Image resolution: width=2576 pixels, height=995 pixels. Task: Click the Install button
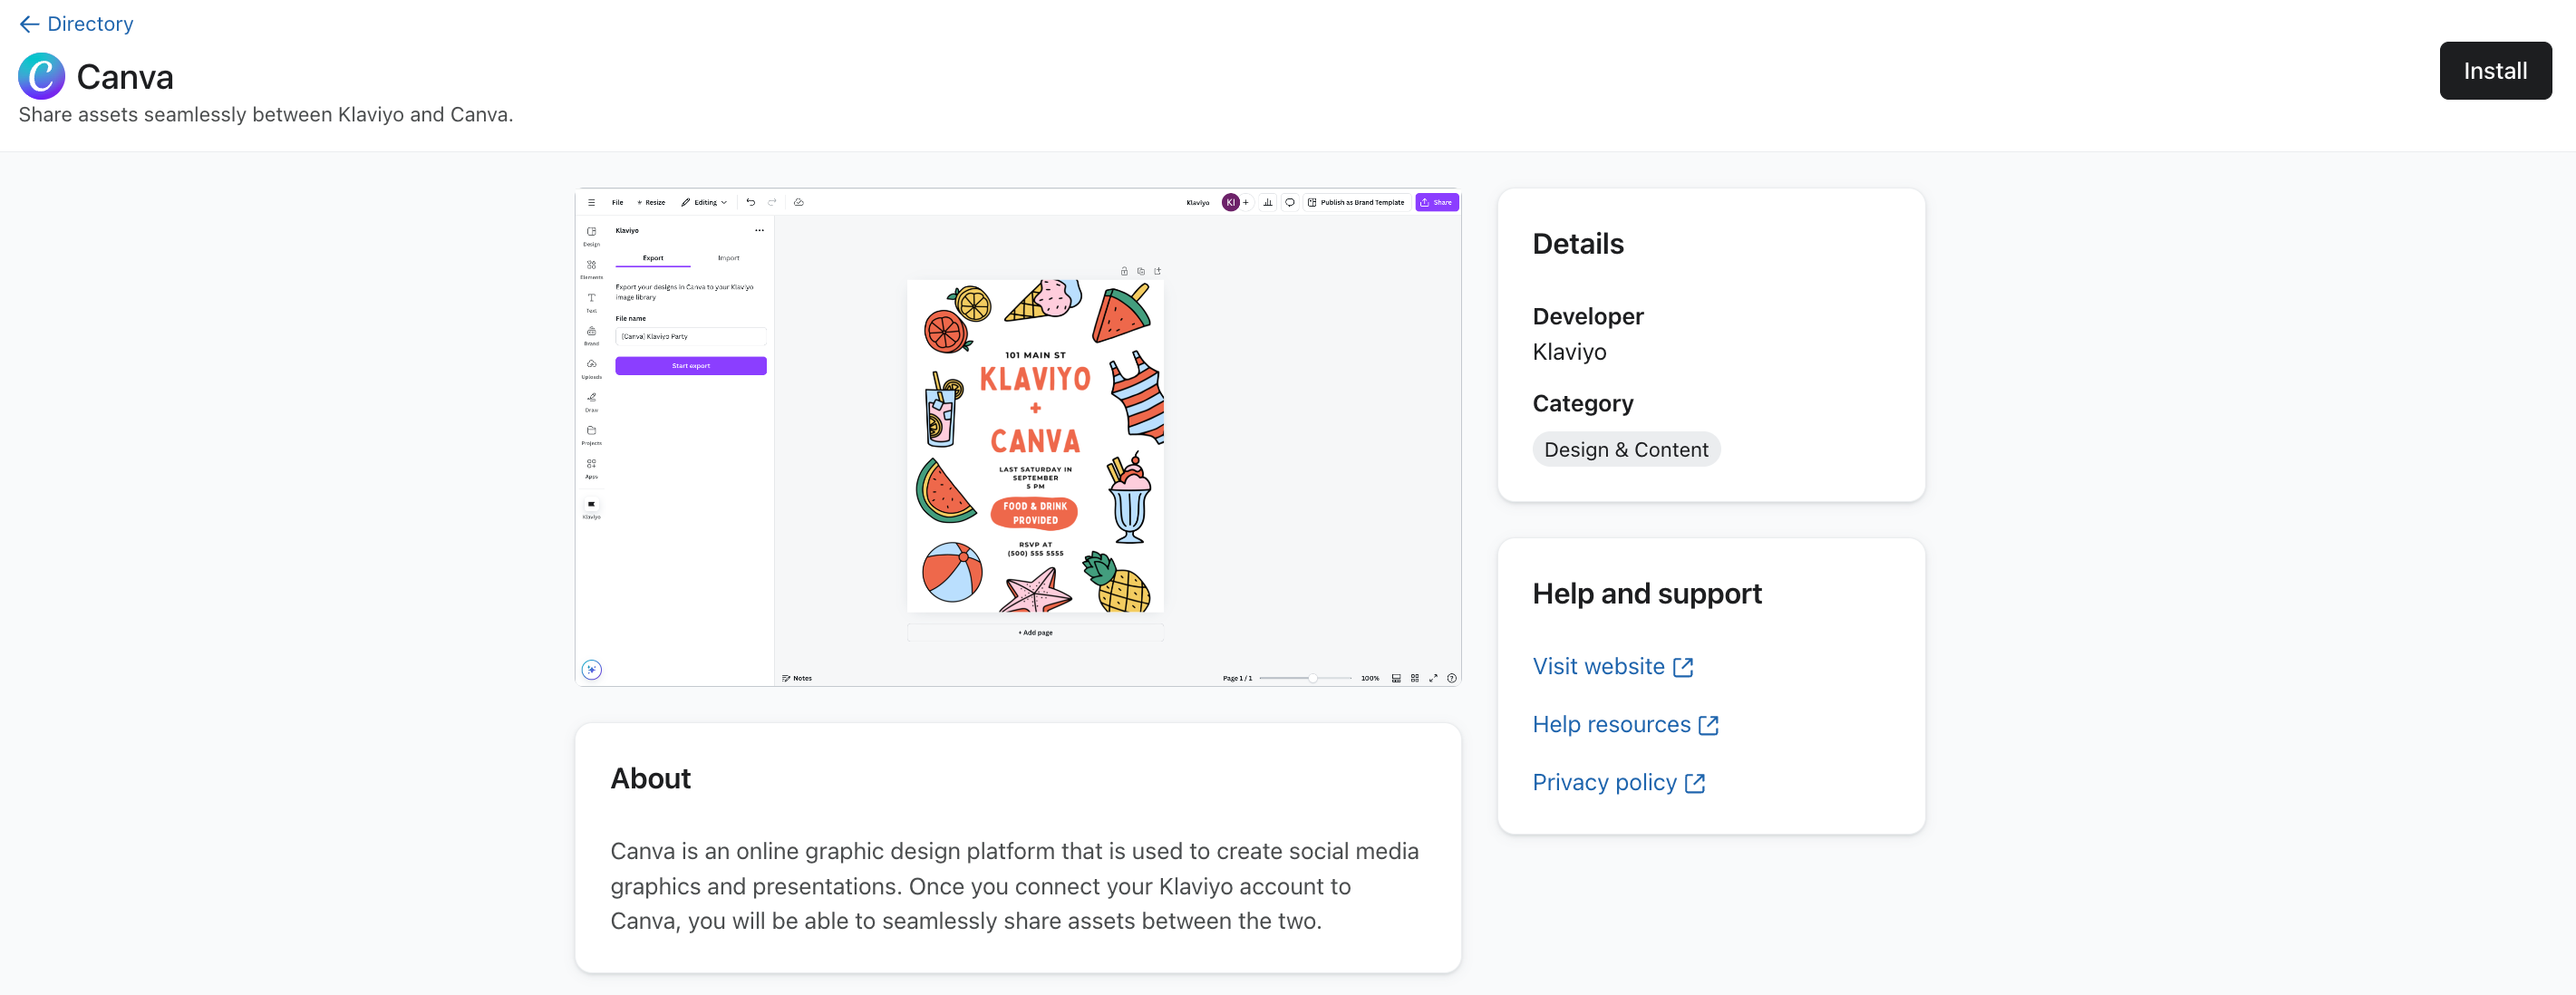[2494, 71]
